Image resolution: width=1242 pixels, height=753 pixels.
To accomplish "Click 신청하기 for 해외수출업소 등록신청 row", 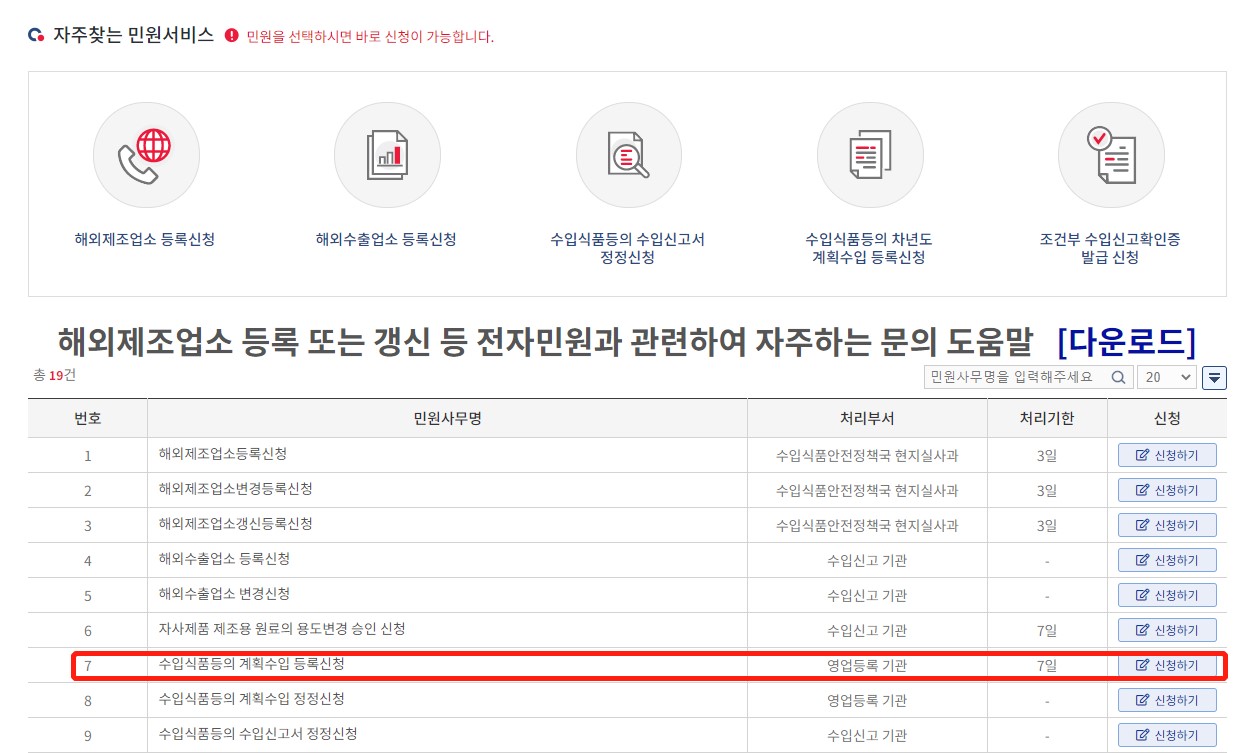I will pyautogui.click(x=1167, y=561).
